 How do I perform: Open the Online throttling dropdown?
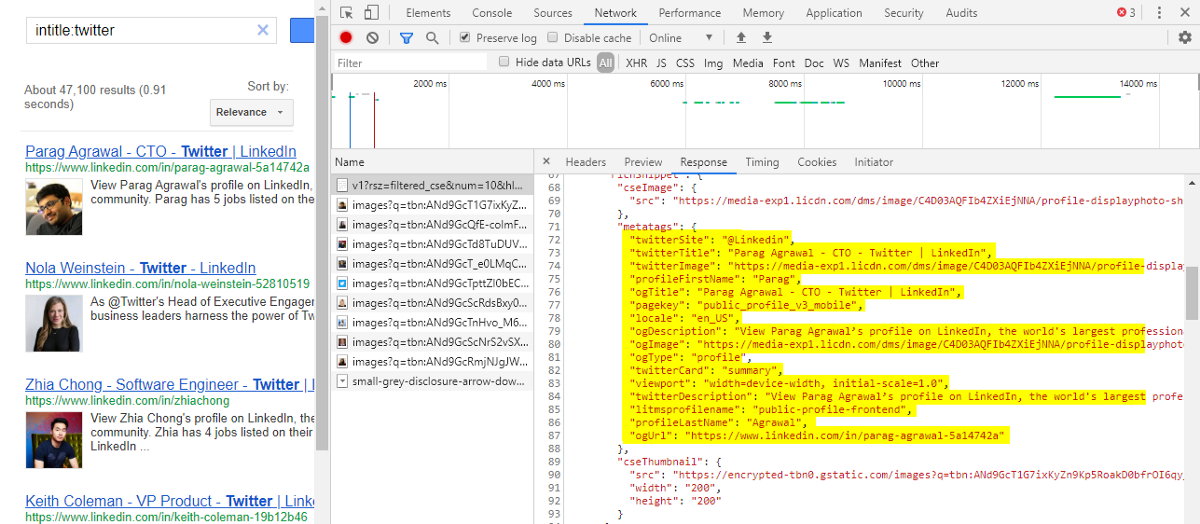coord(681,38)
